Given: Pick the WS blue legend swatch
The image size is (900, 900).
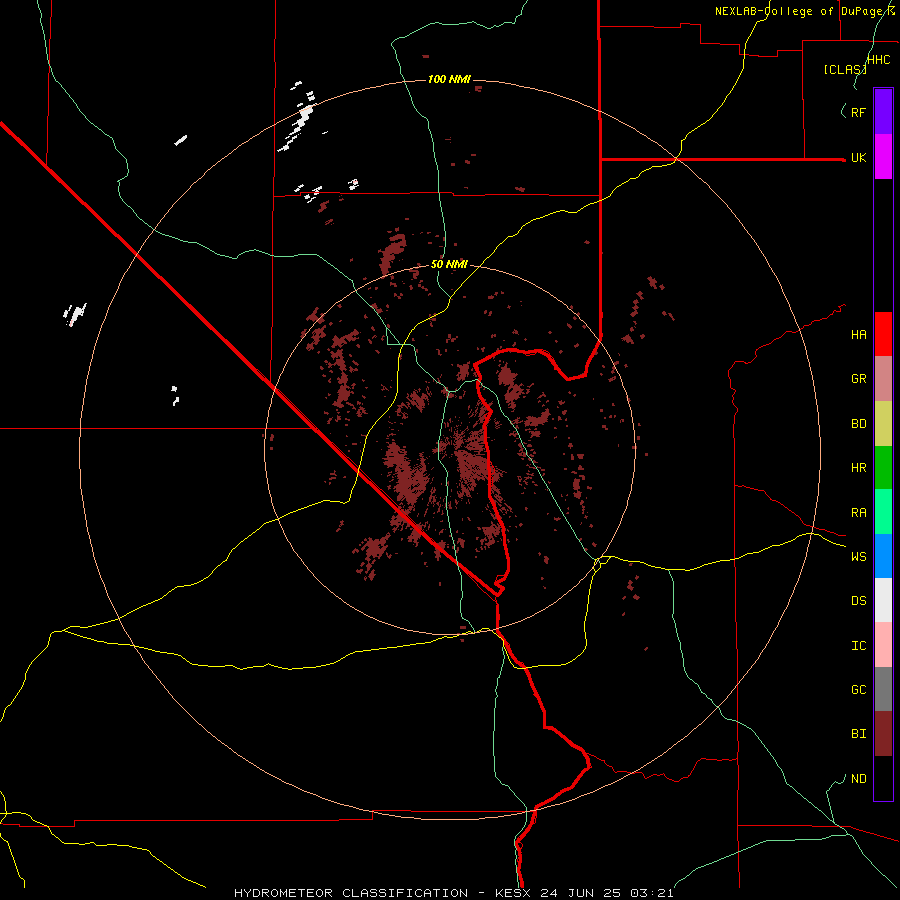Looking at the screenshot, I should 883,556.
